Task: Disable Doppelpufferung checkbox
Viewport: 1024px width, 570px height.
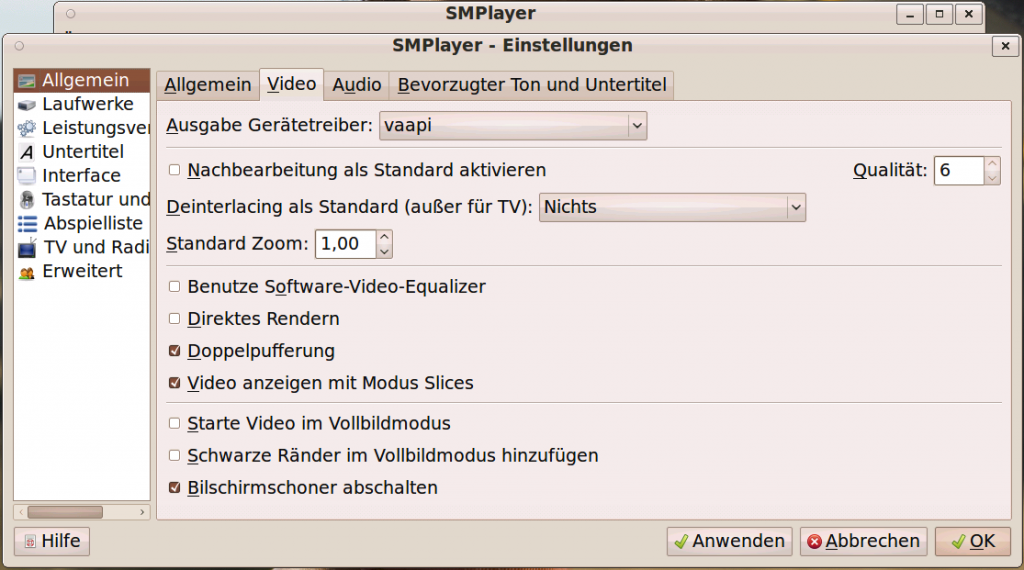Action: [x=174, y=351]
